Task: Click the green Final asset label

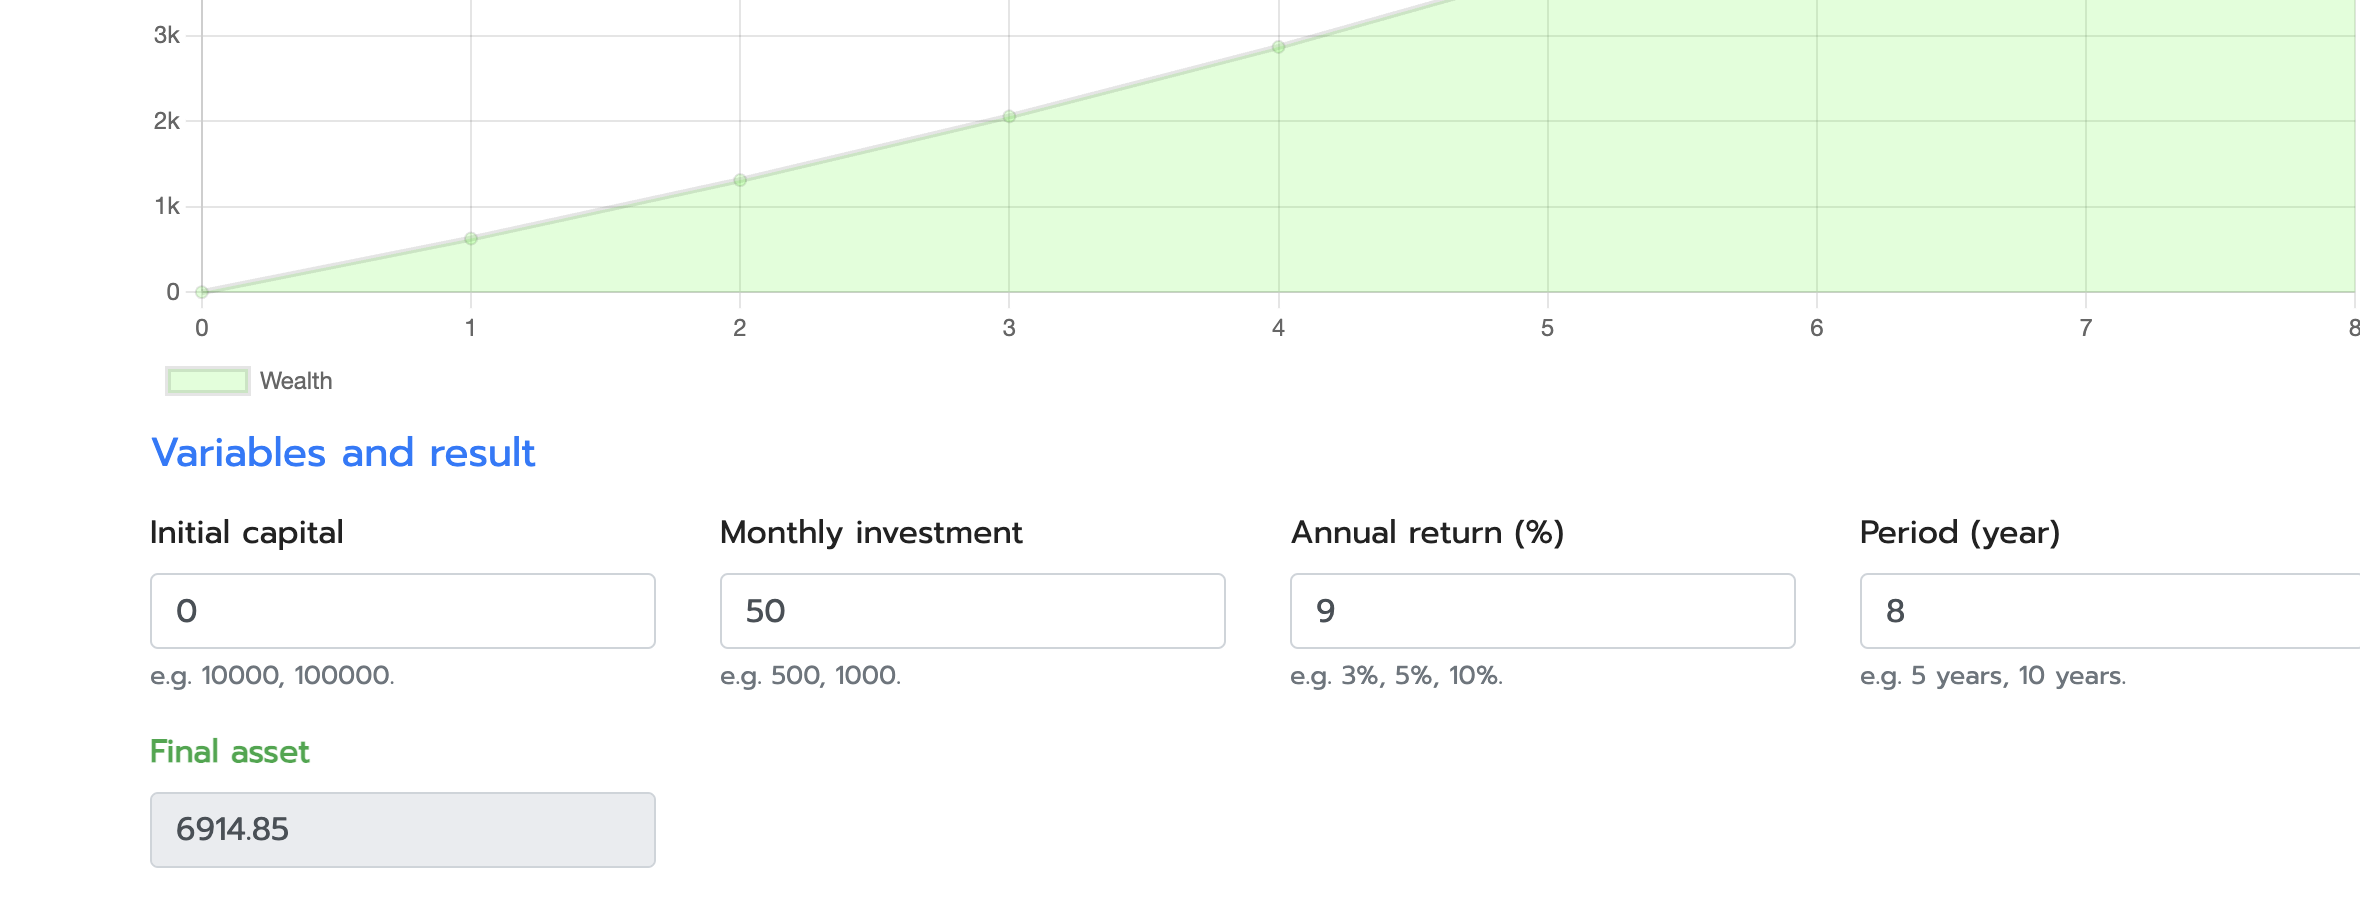Action: 229,751
